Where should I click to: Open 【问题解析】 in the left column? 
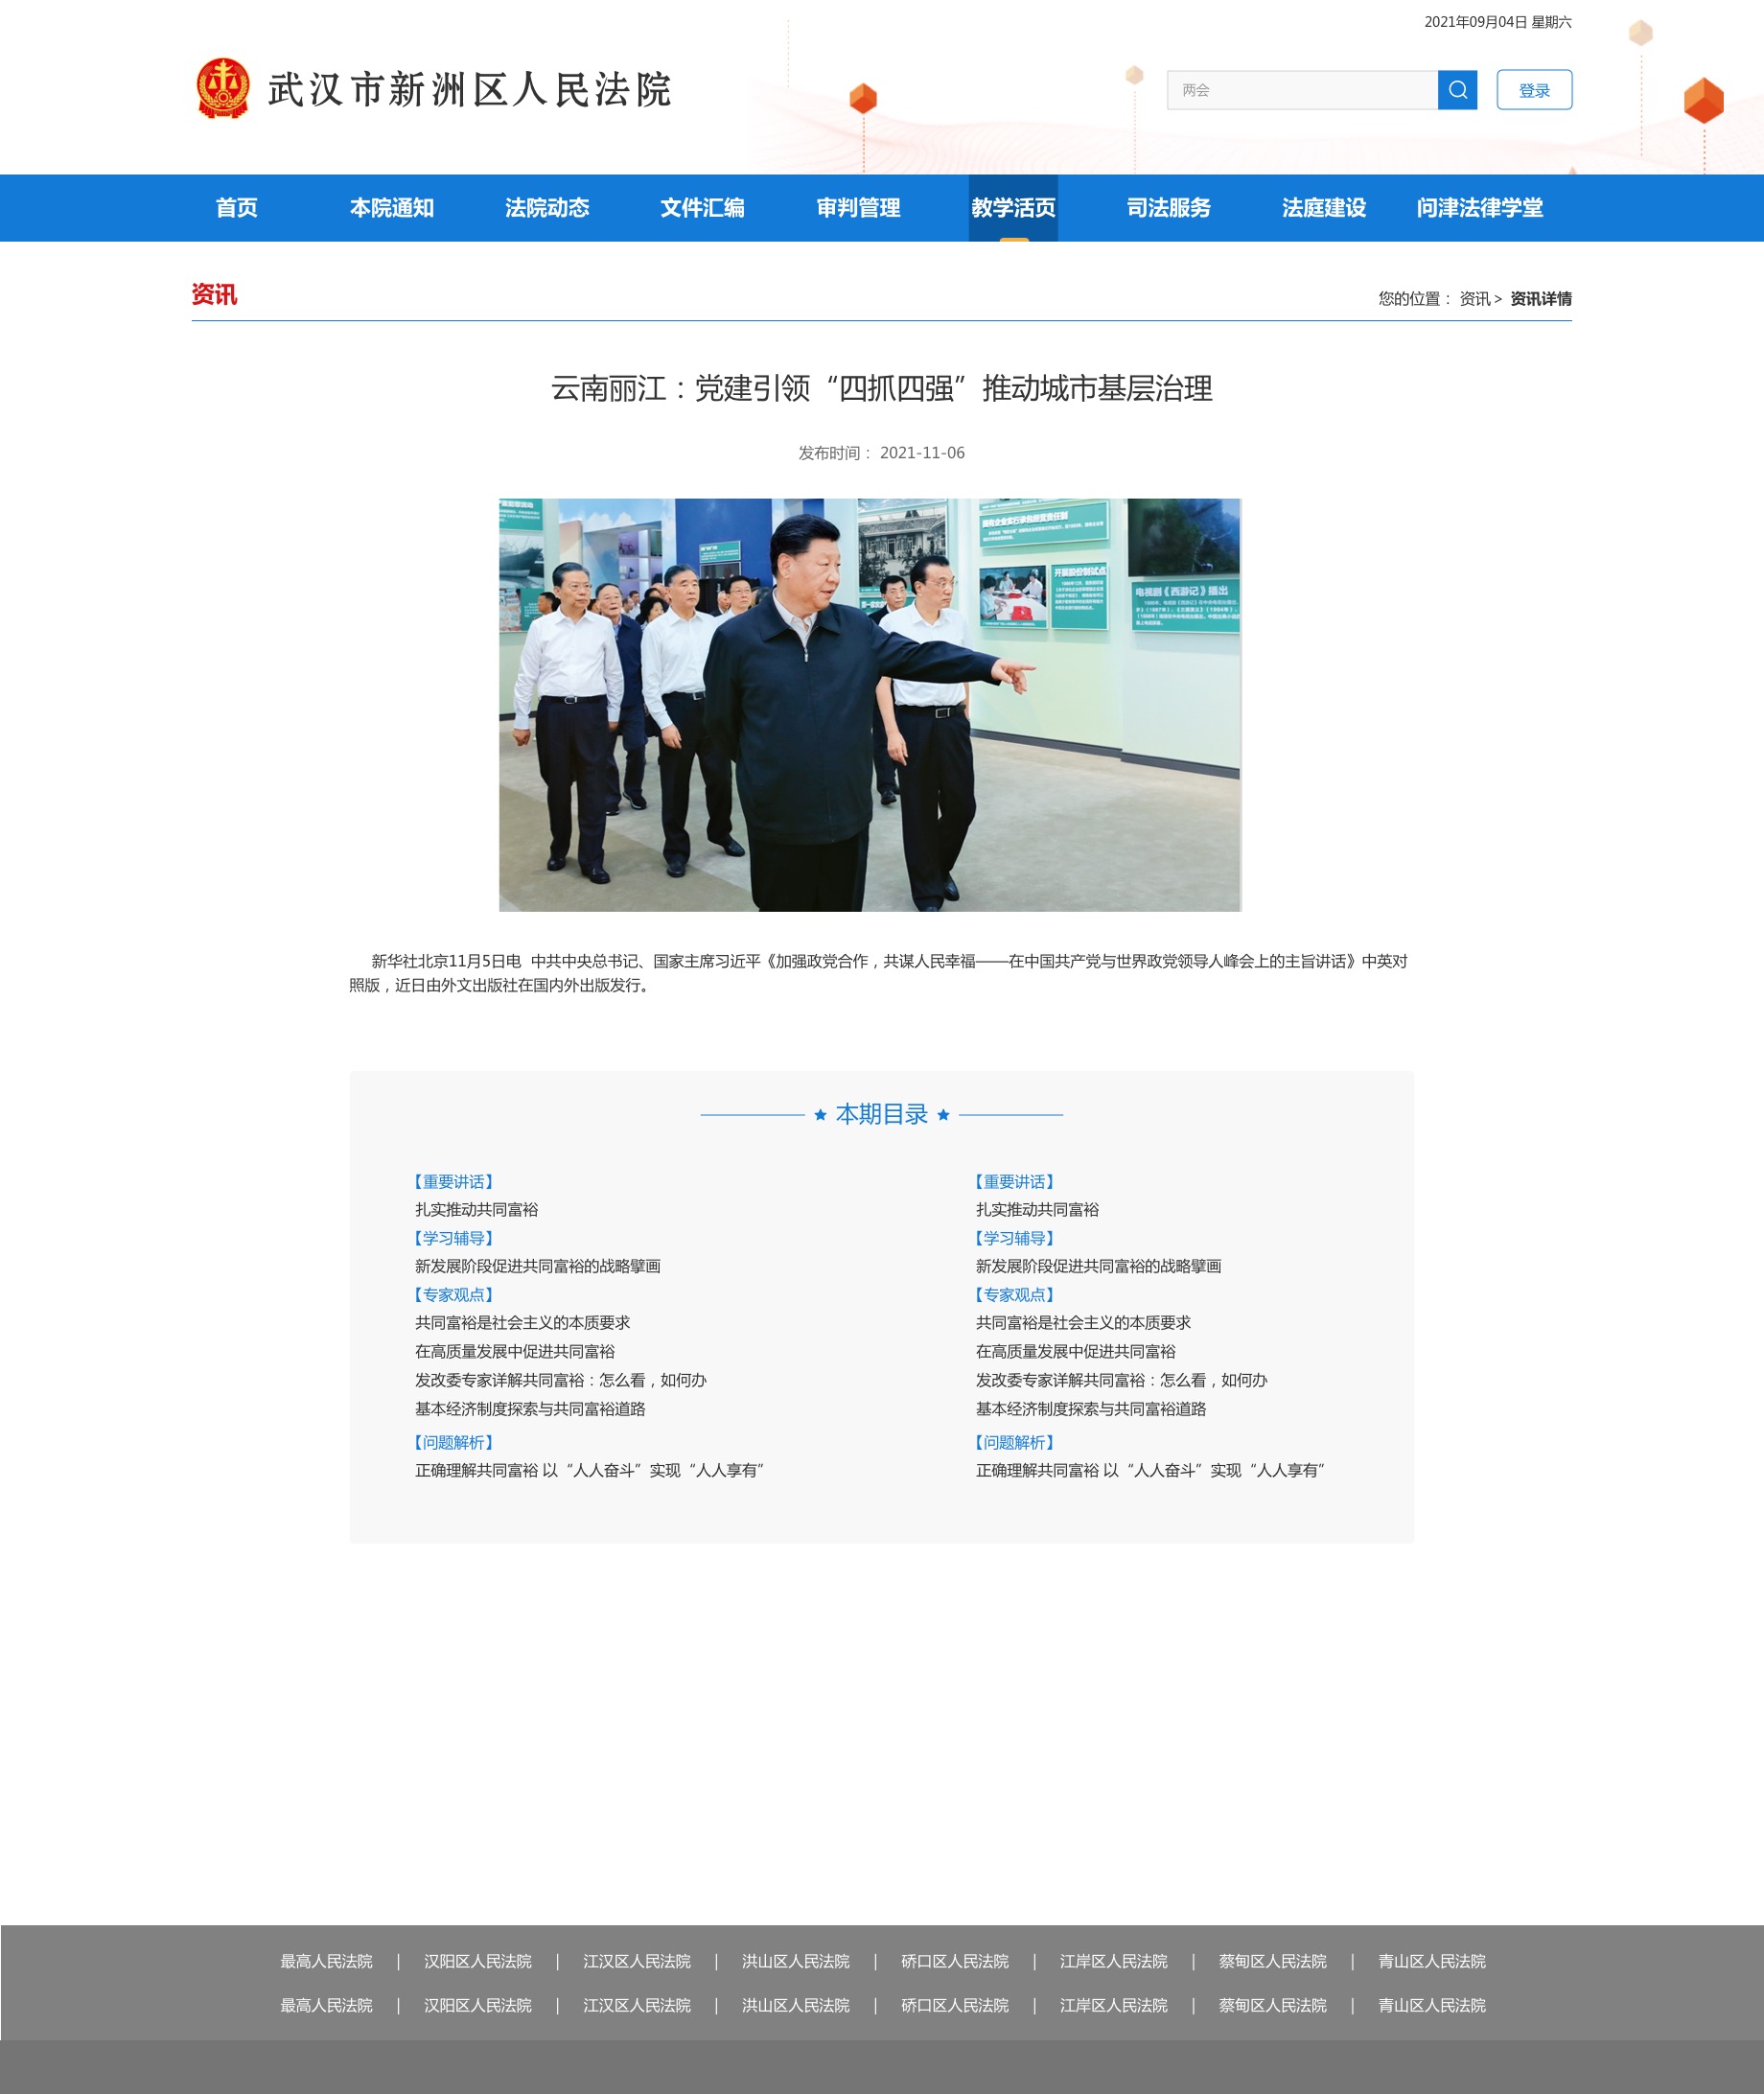(453, 1443)
